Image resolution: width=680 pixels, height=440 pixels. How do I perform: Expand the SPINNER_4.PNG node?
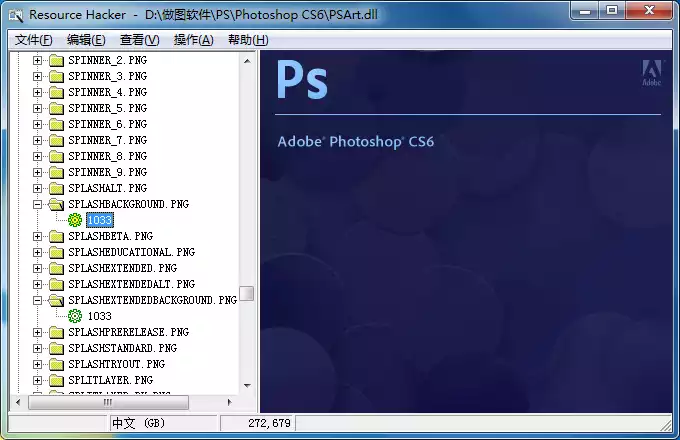coord(37,92)
